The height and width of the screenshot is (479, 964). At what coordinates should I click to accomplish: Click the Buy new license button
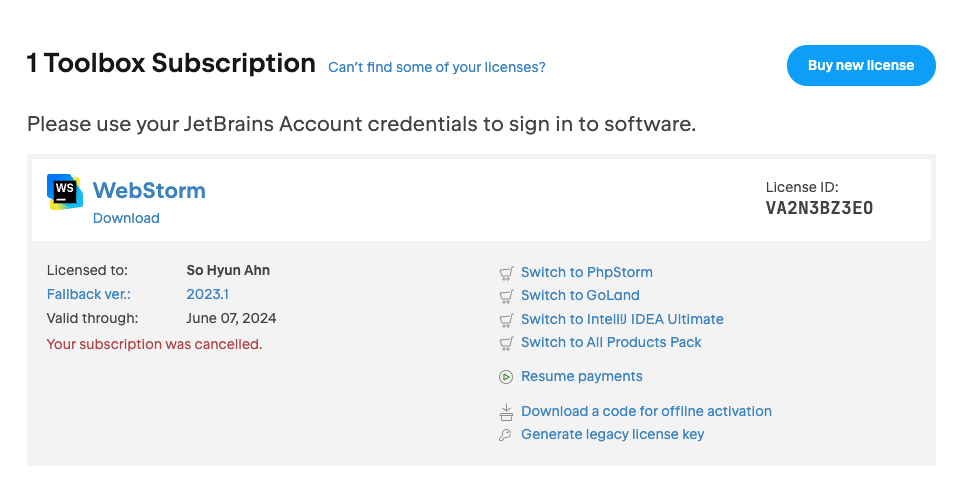(x=861, y=65)
